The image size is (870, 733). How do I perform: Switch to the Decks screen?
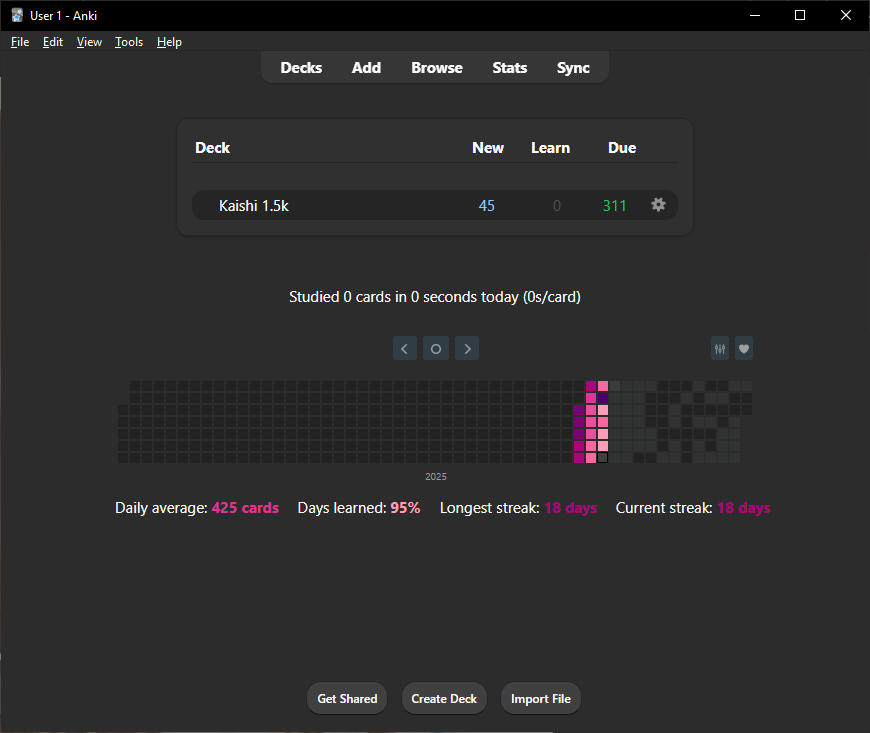(301, 68)
